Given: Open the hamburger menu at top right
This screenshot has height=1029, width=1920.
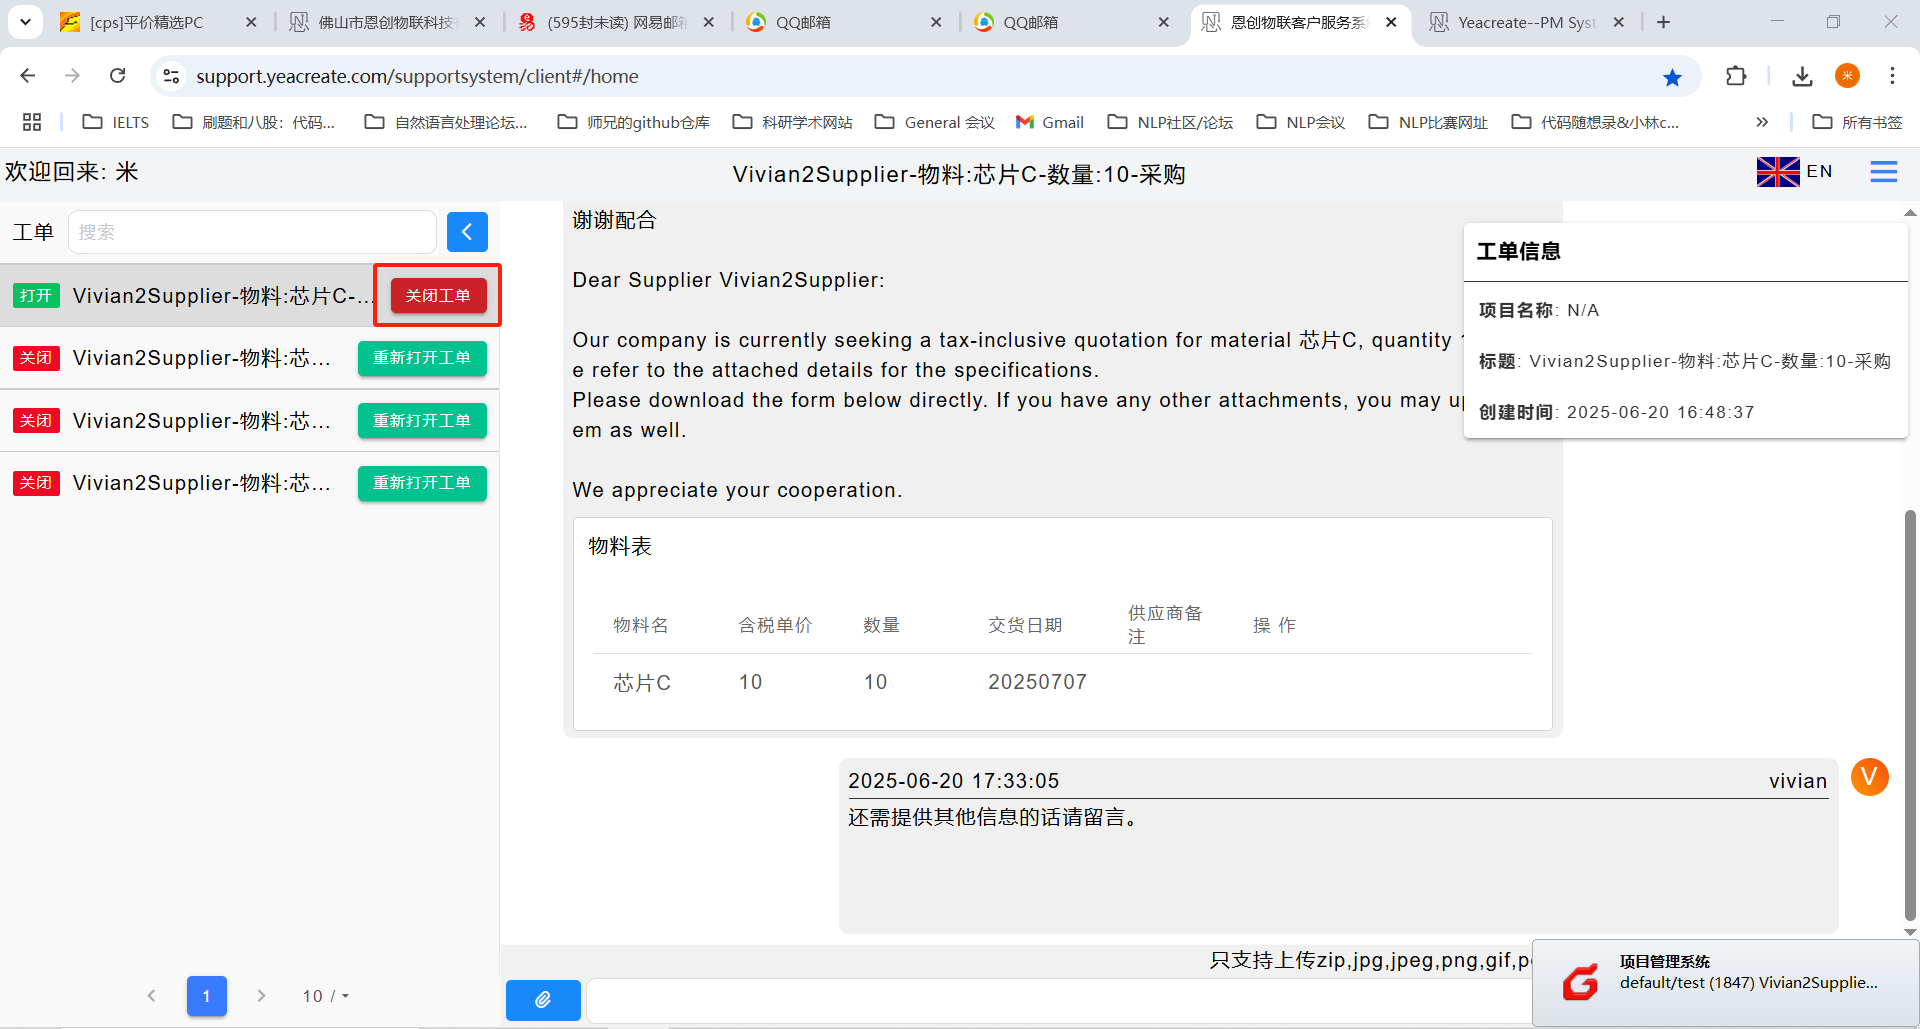Looking at the screenshot, I should pyautogui.click(x=1883, y=172).
